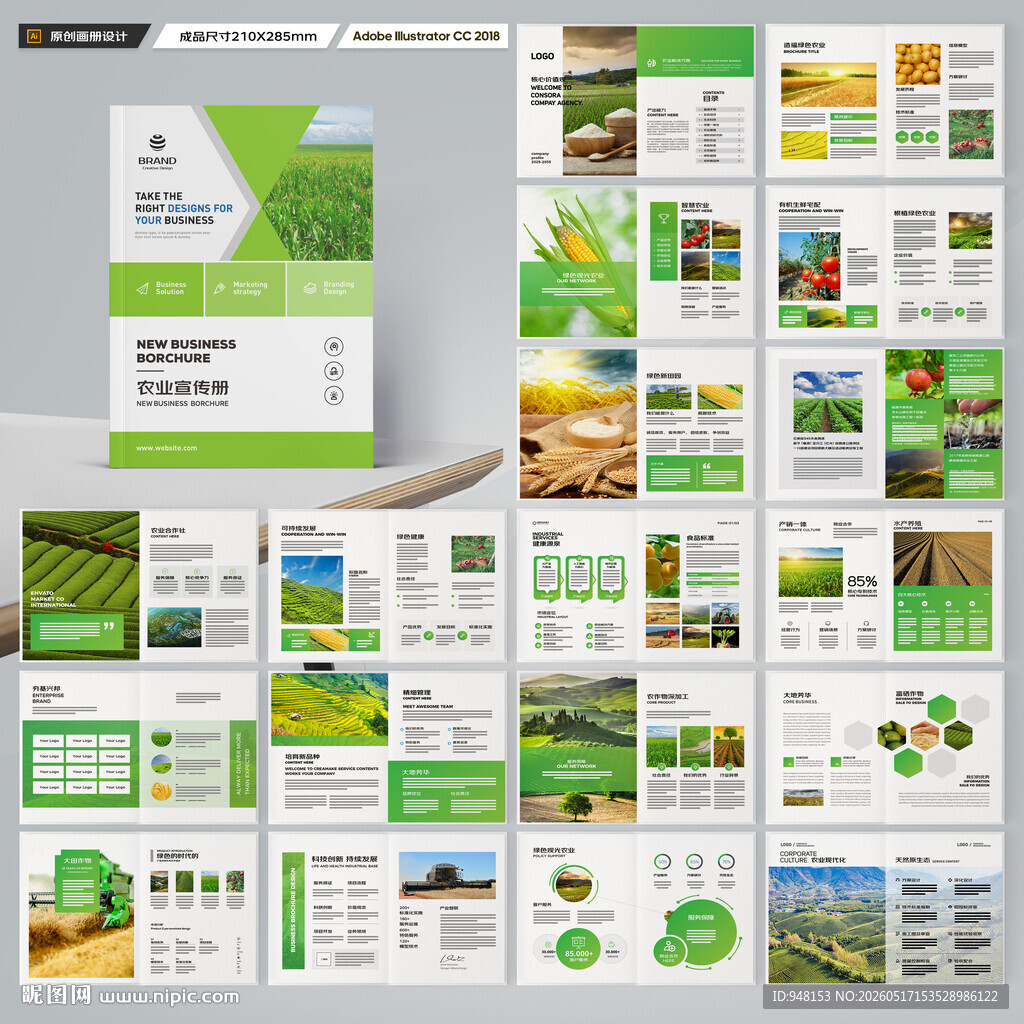
Task: Click the ID:948153 number label
Action: tap(800, 996)
